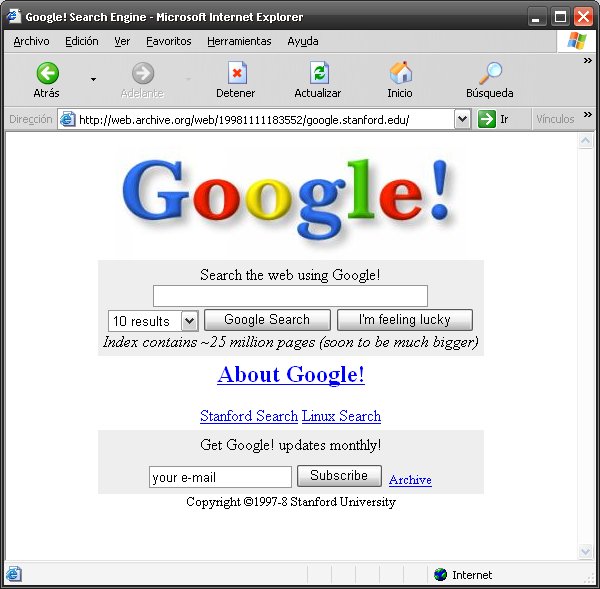The height and width of the screenshot is (589, 600).
Task: Click the Google Search button
Action: point(267,320)
